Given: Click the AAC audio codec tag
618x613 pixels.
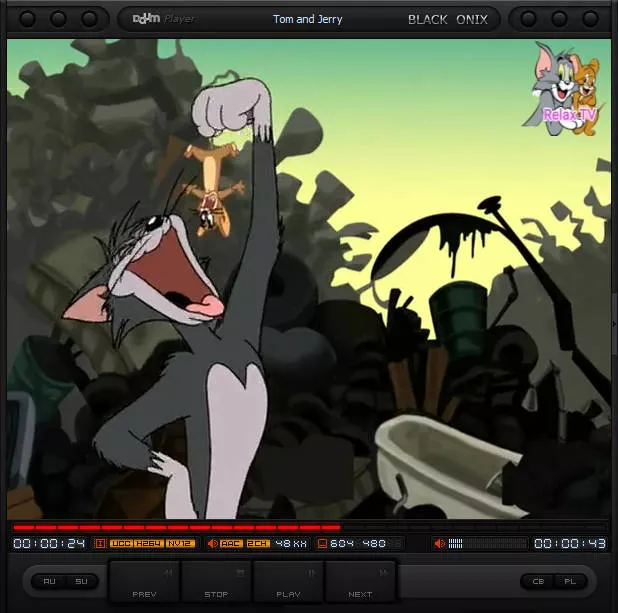Looking at the screenshot, I should pyautogui.click(x=231, y=544).
